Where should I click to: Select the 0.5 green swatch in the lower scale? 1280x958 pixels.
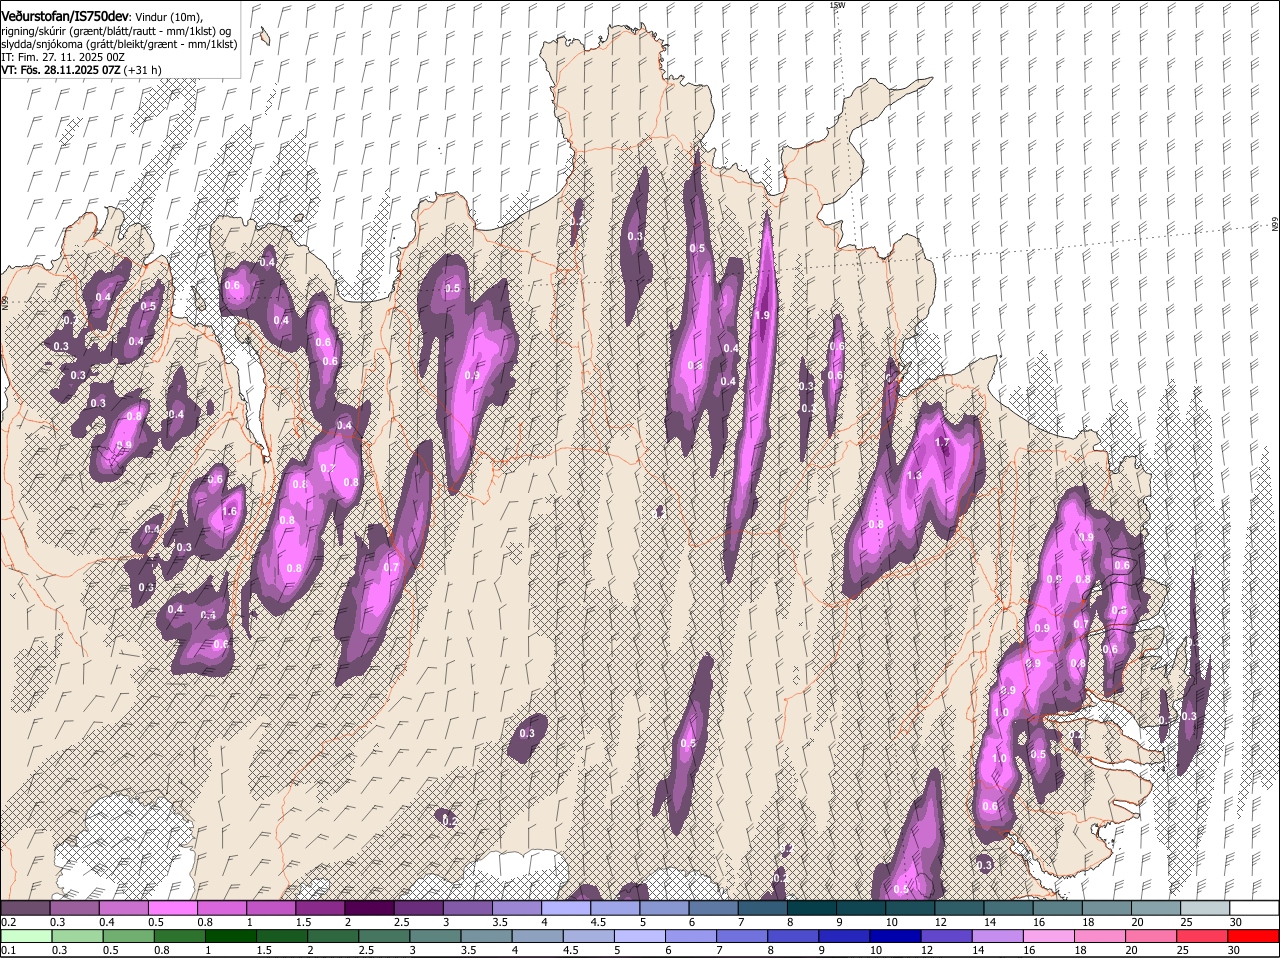(128, 936)
